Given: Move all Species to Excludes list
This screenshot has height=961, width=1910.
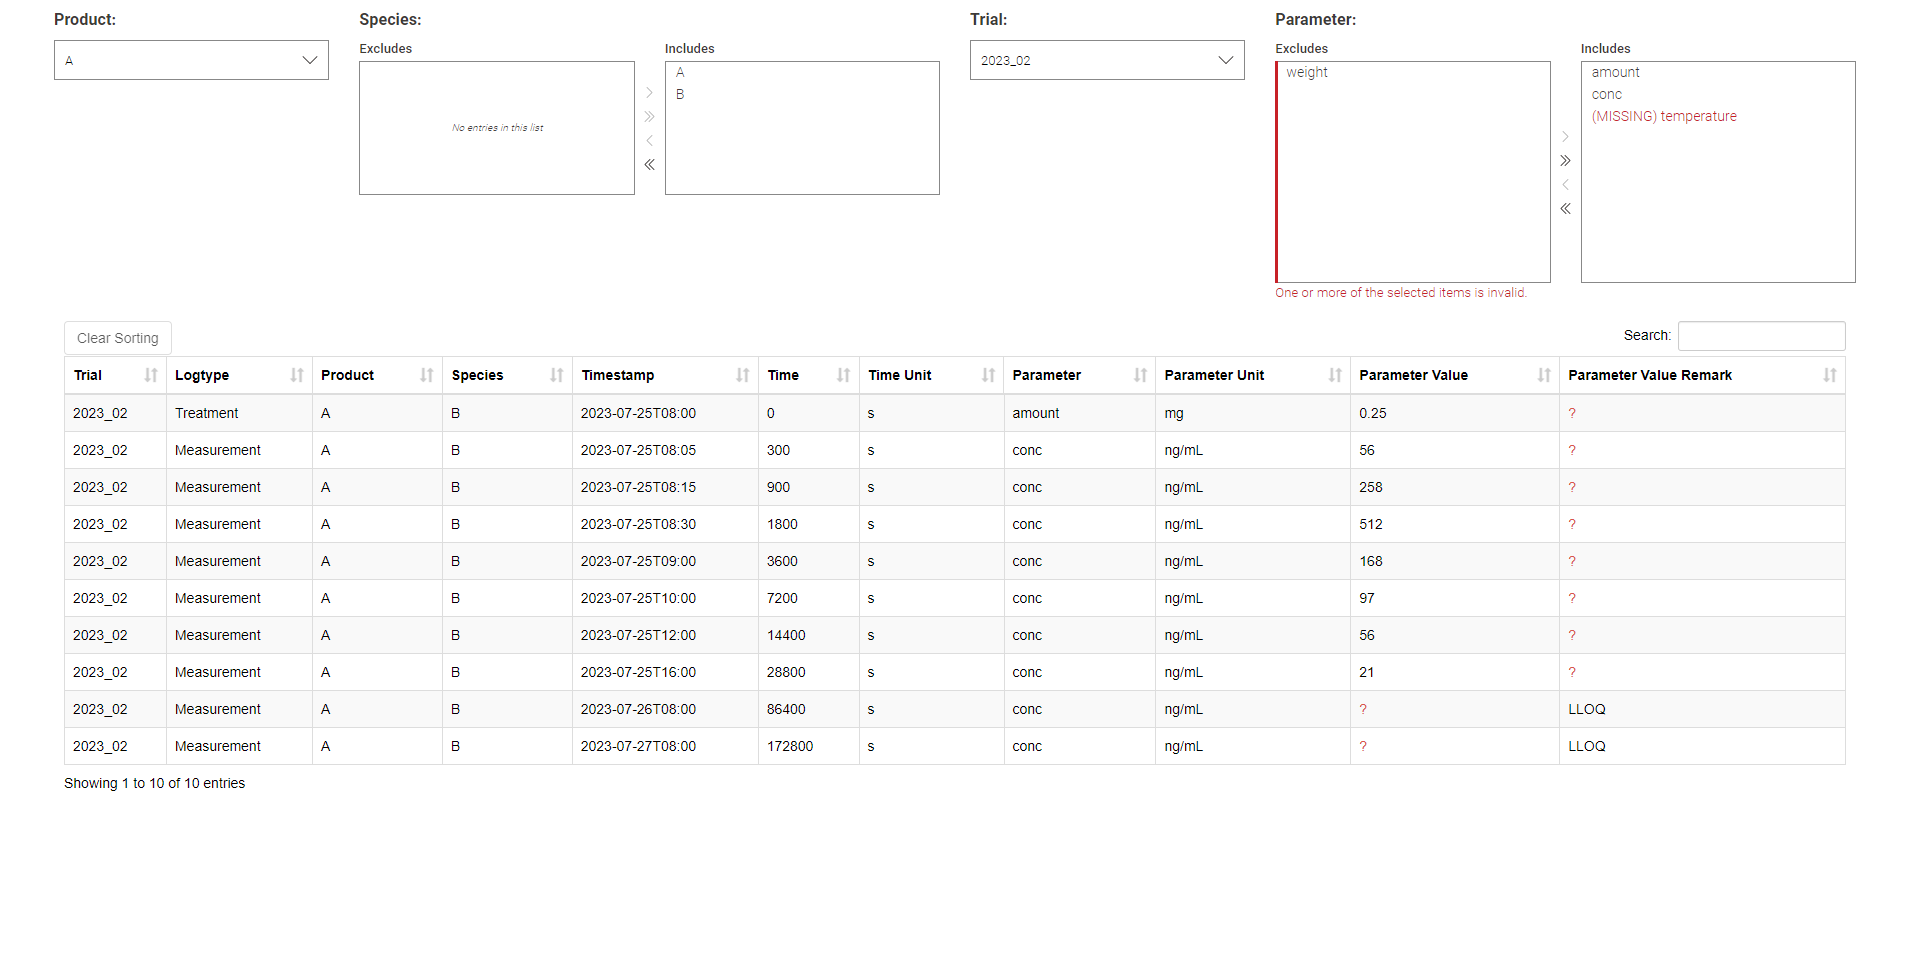Looking at the screenshot, I should pyautogui.click(x=649, y=165).
